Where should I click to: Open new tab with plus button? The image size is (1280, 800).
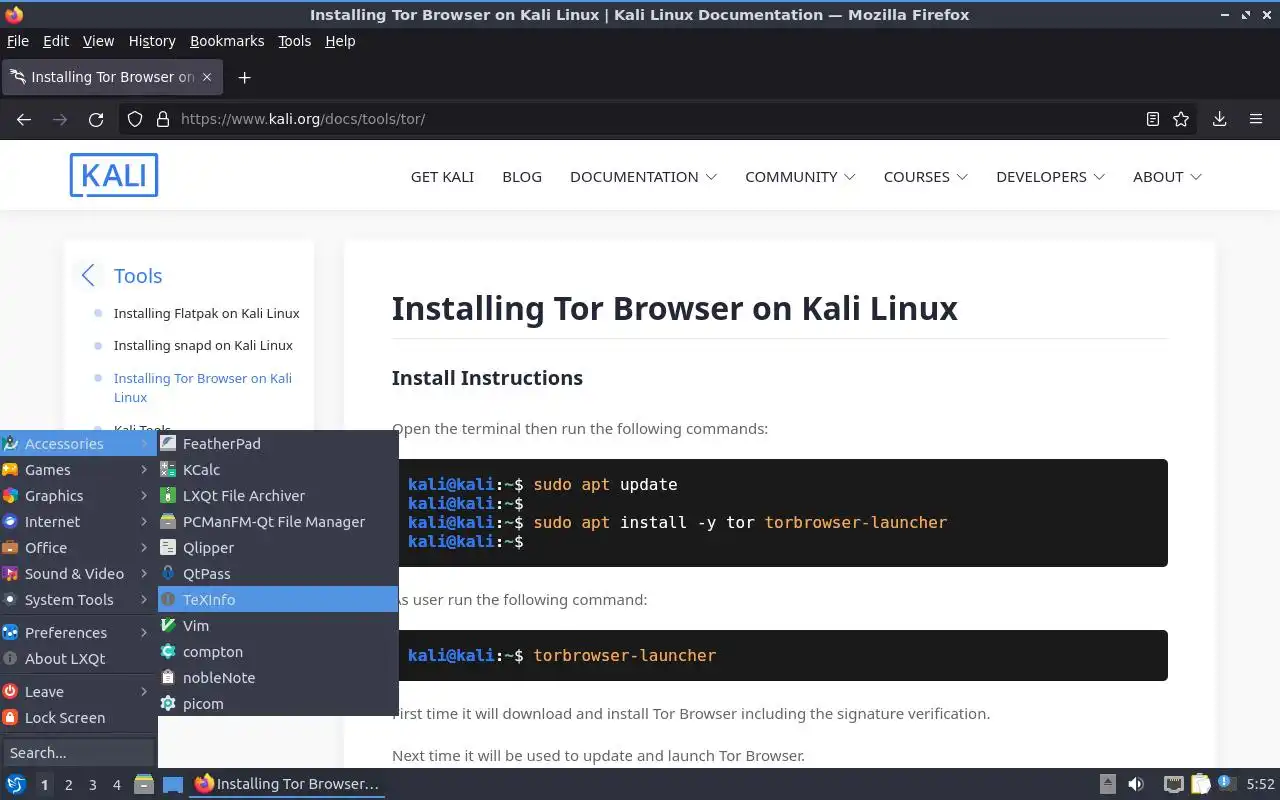[244, 77]
